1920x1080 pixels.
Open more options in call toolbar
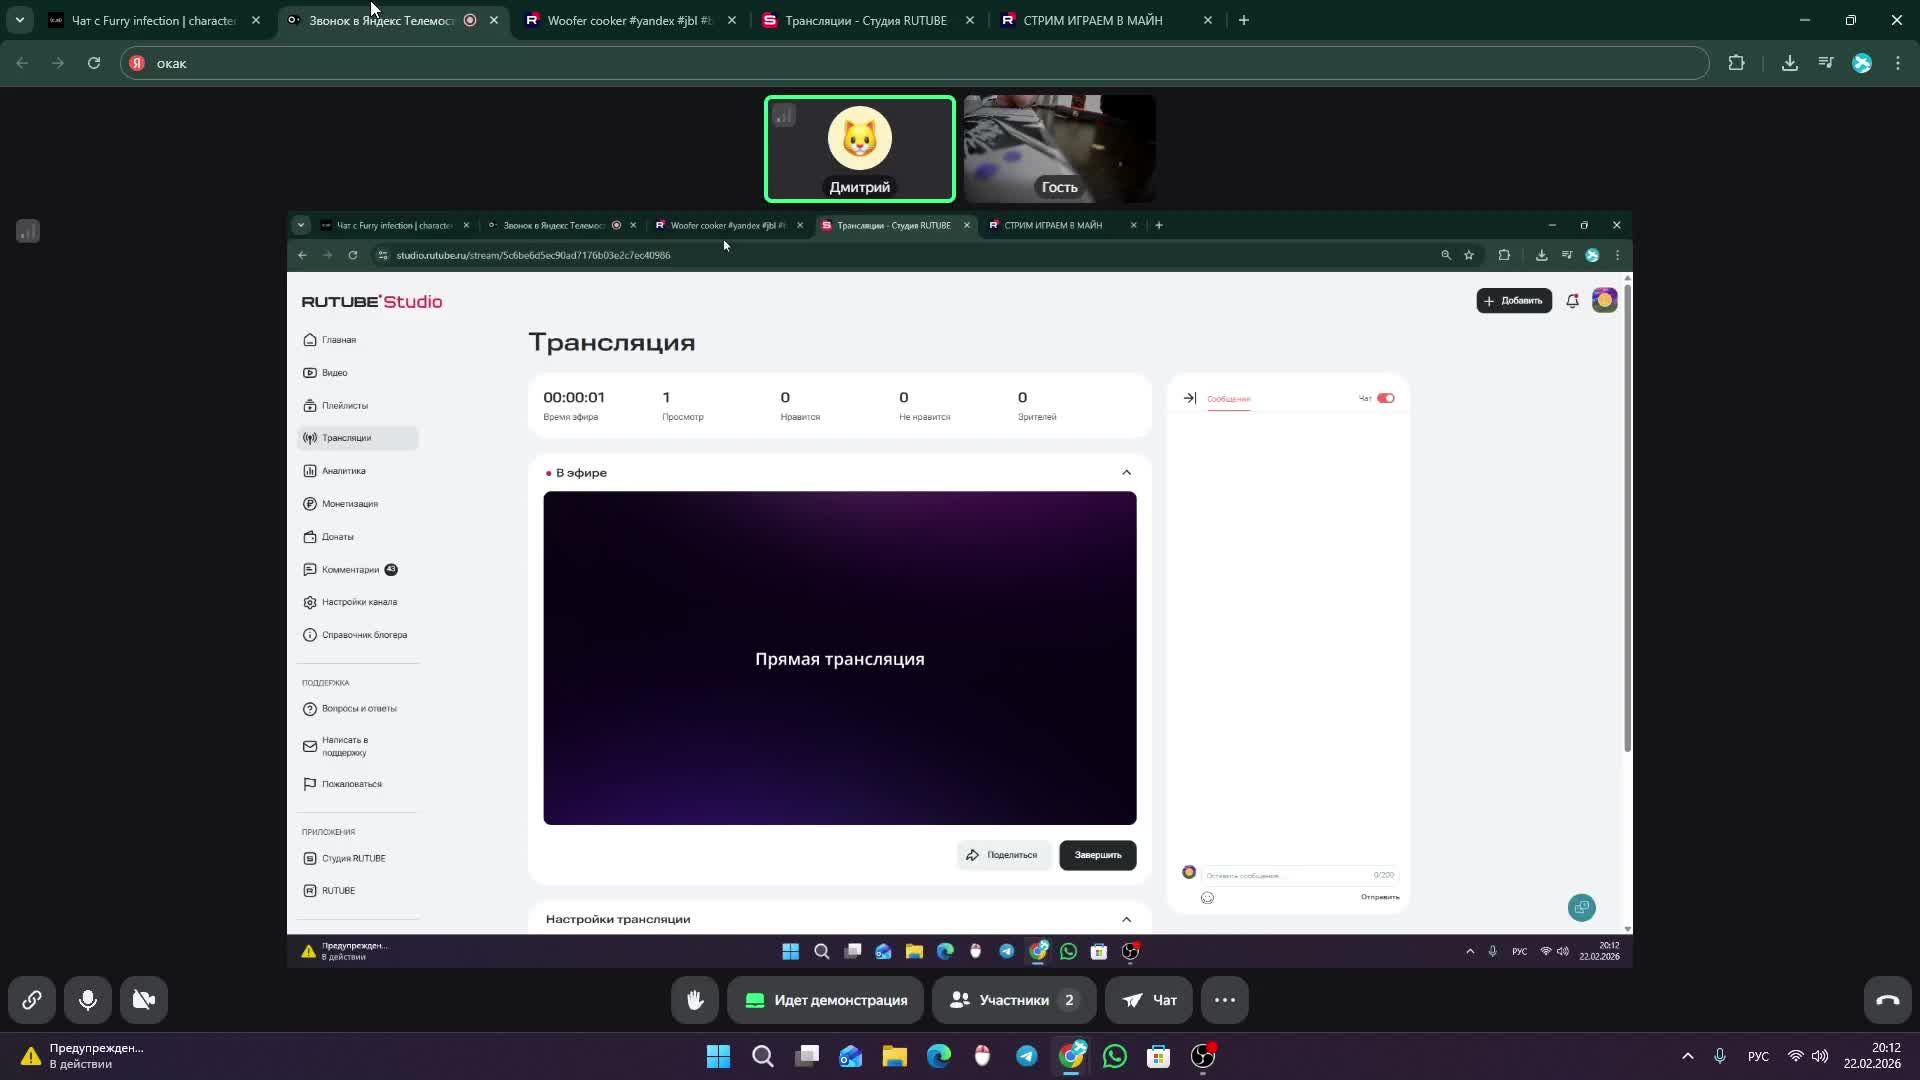[1224, 1000]
